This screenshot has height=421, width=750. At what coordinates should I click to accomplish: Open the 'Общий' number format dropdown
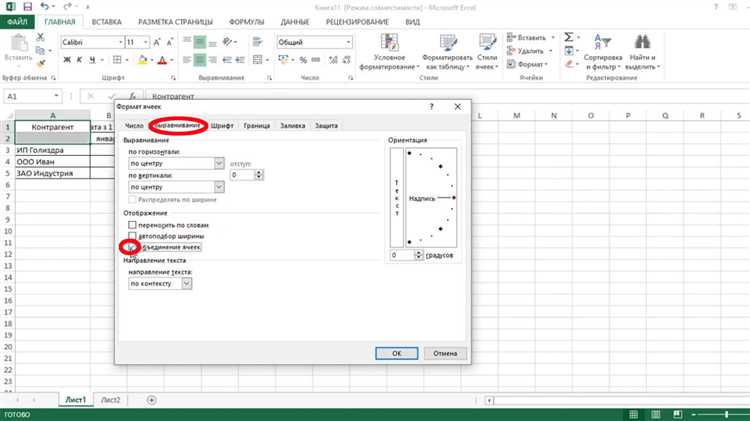(x=349, y=43)
